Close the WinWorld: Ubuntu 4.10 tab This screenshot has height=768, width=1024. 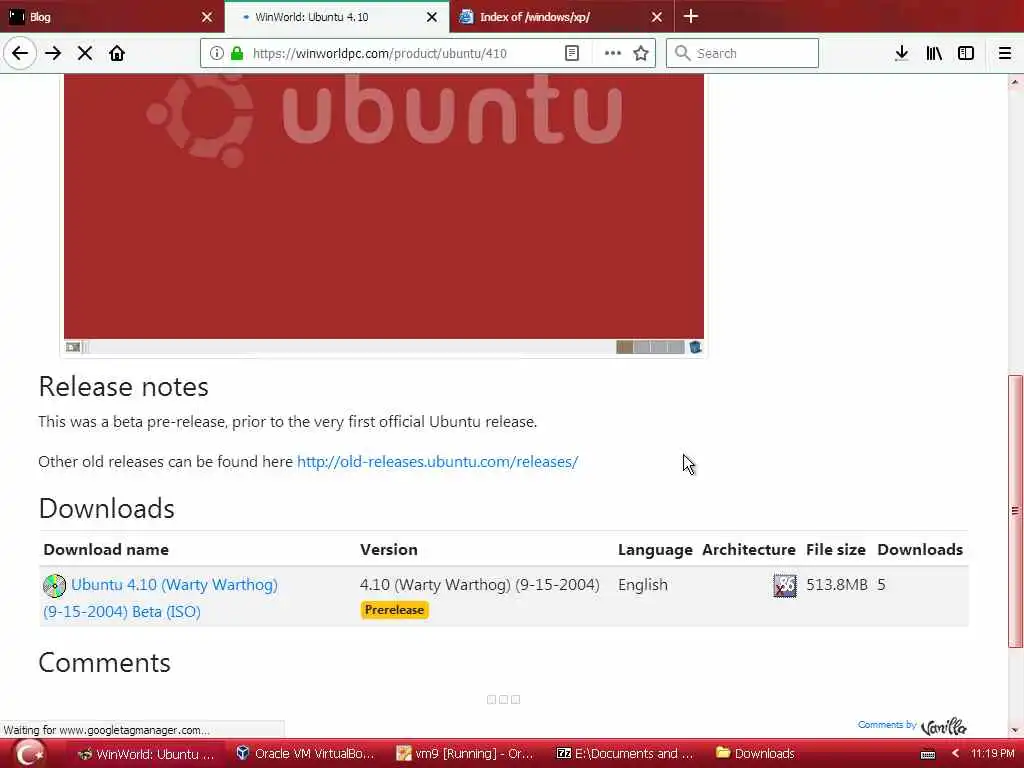(x=432, y=17)
